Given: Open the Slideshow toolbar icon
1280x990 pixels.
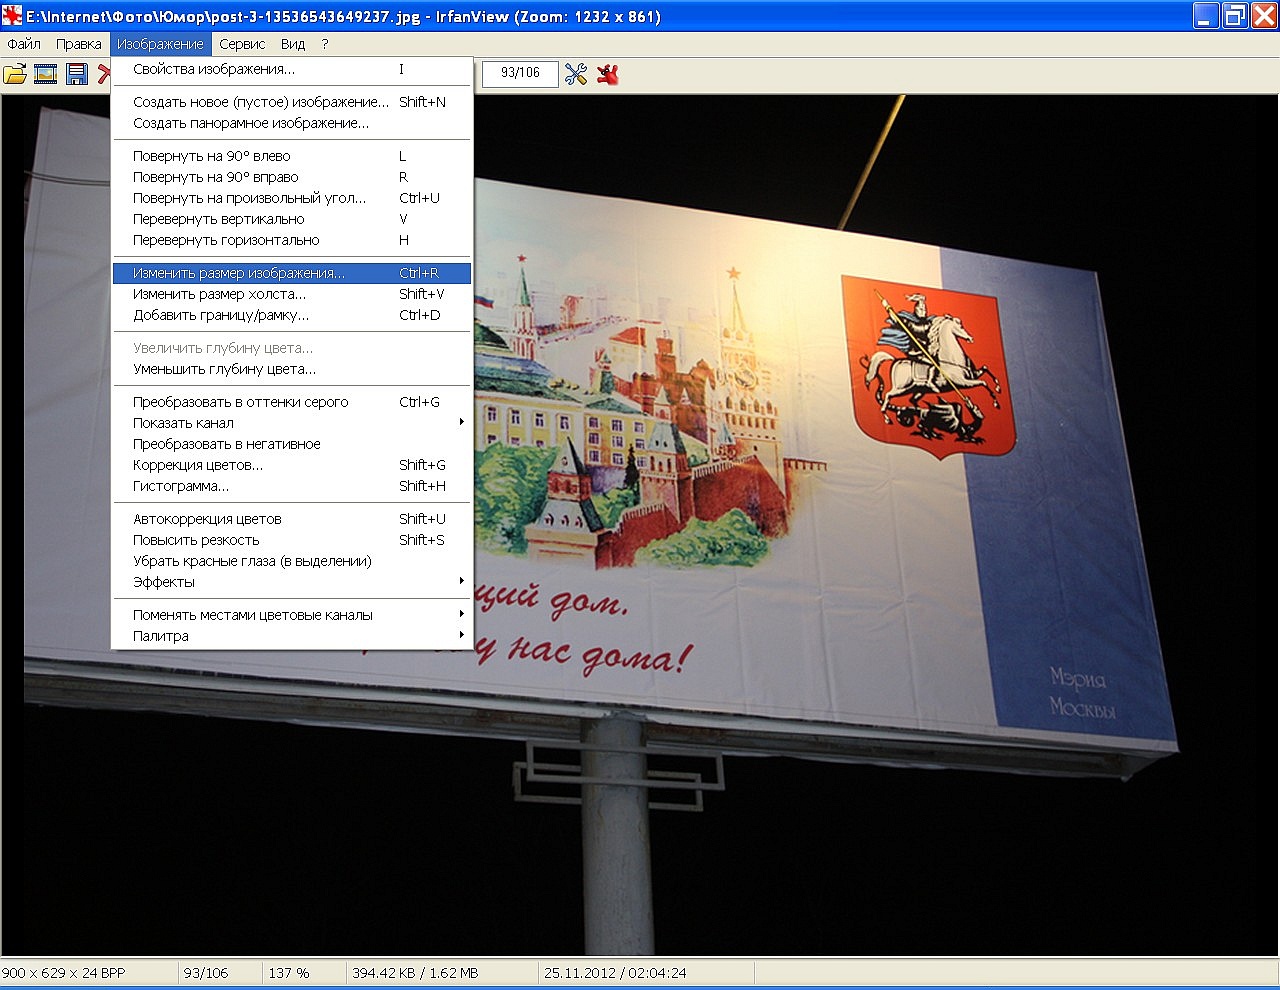Looking at the screenshot, I should 46,74.
